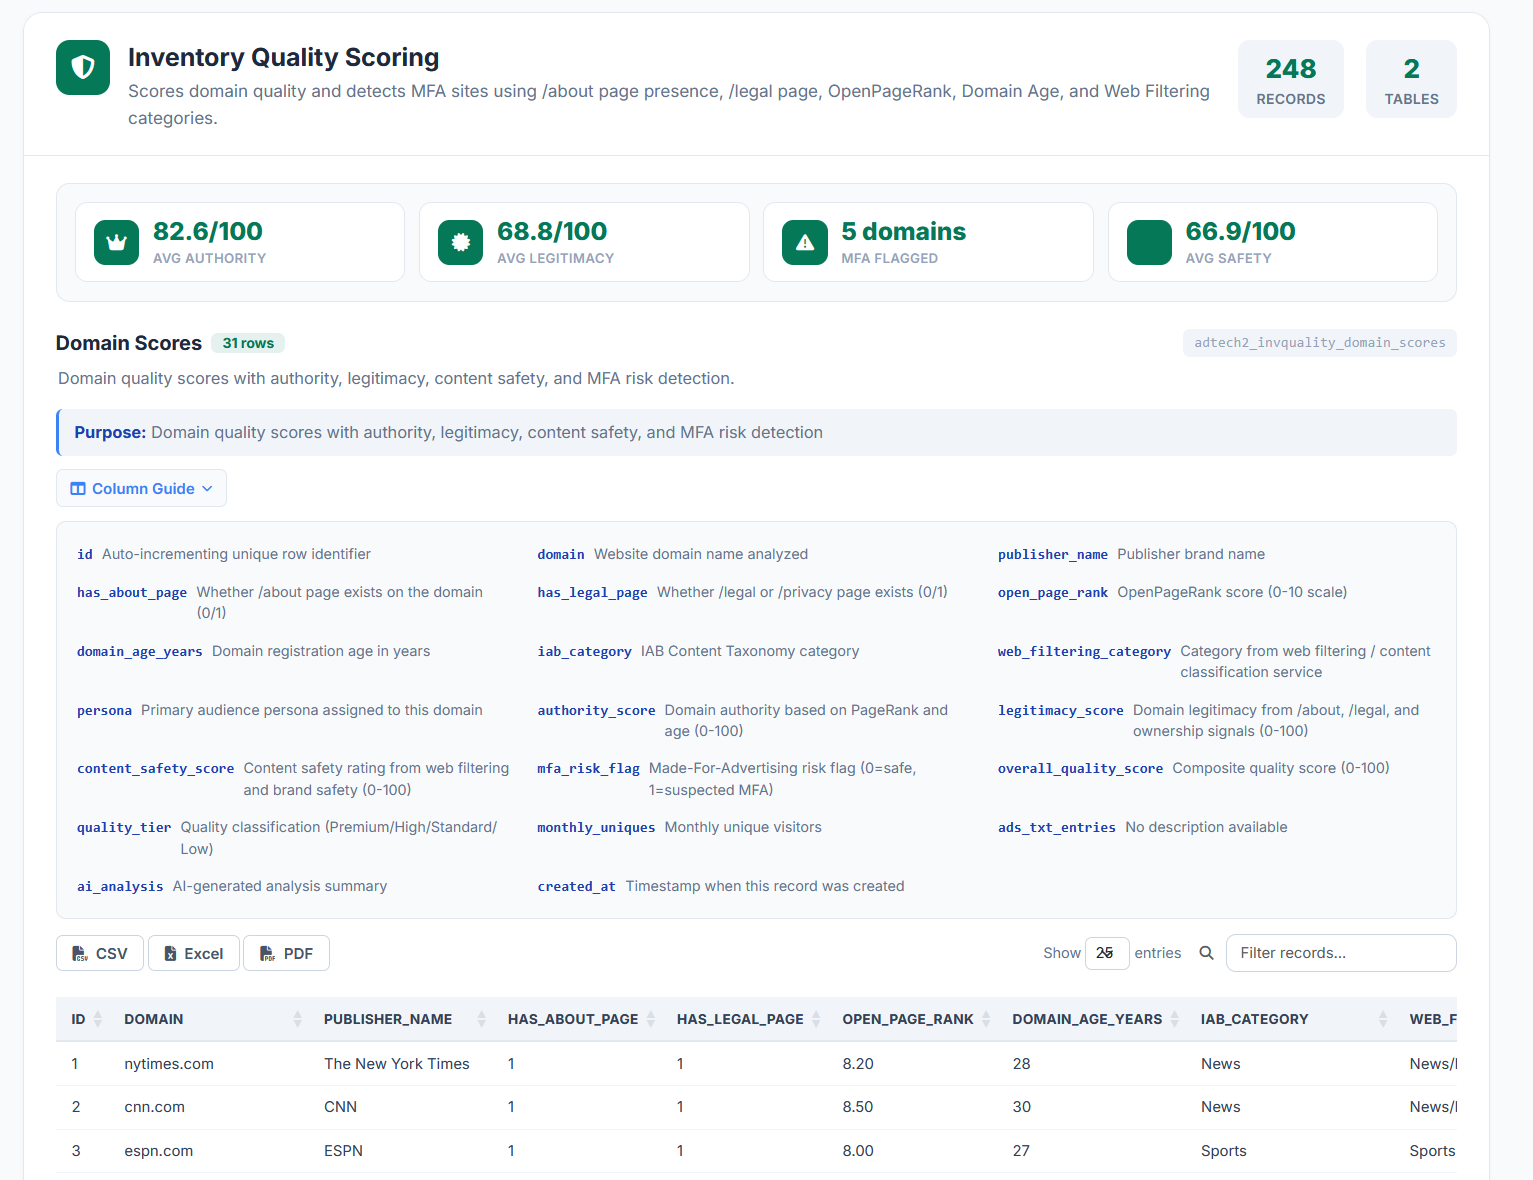Click the green square Avg Safety icon
The image size is (1533, 1180).
click(1149, 243)
